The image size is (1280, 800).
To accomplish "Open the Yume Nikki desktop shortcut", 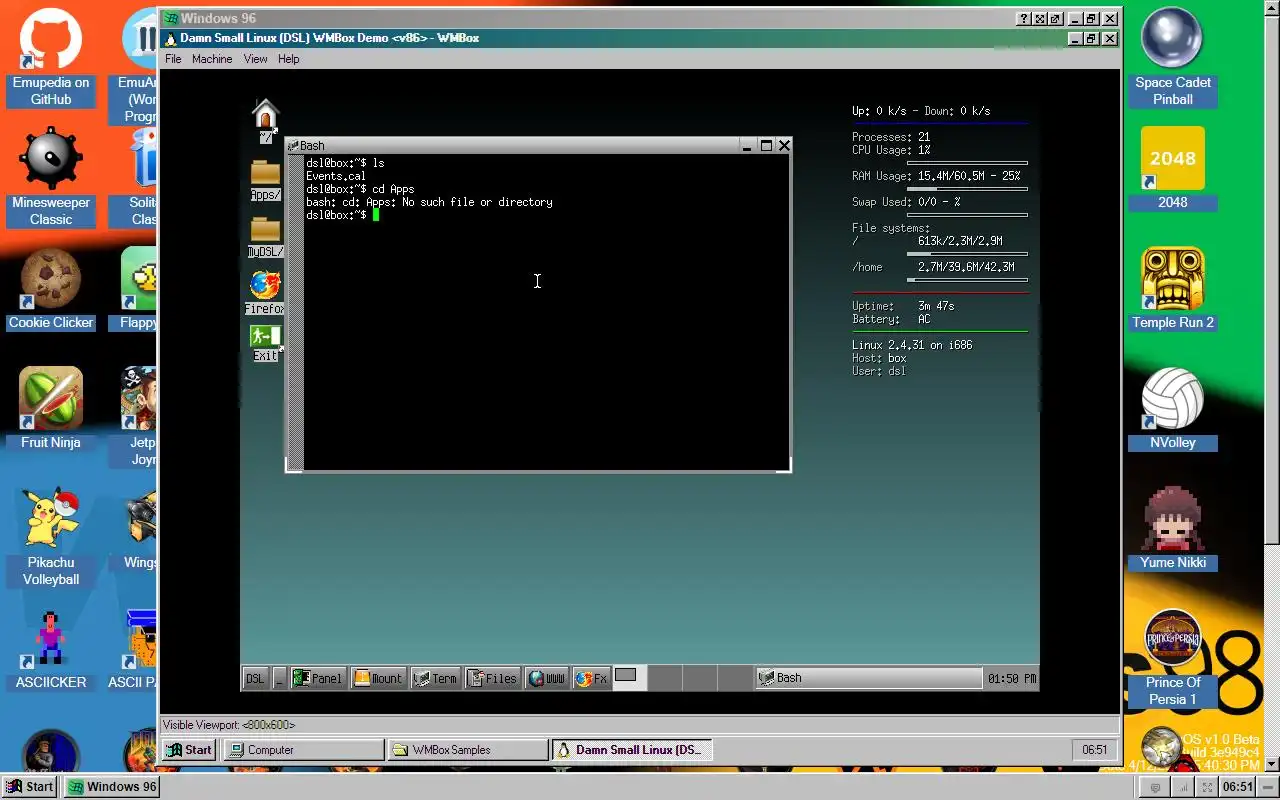I will 1173,529.
